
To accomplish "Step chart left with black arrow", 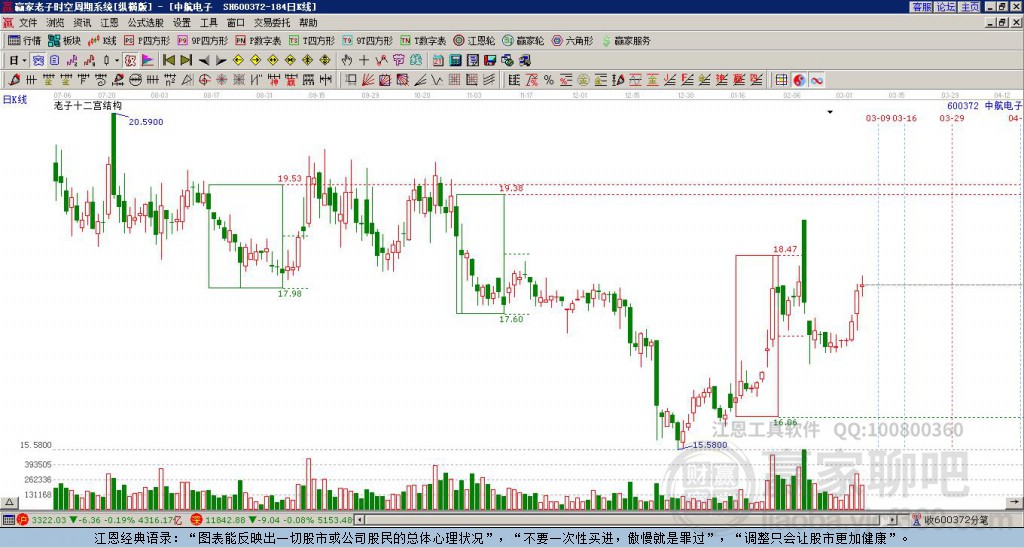I will [x=204, y=61].
